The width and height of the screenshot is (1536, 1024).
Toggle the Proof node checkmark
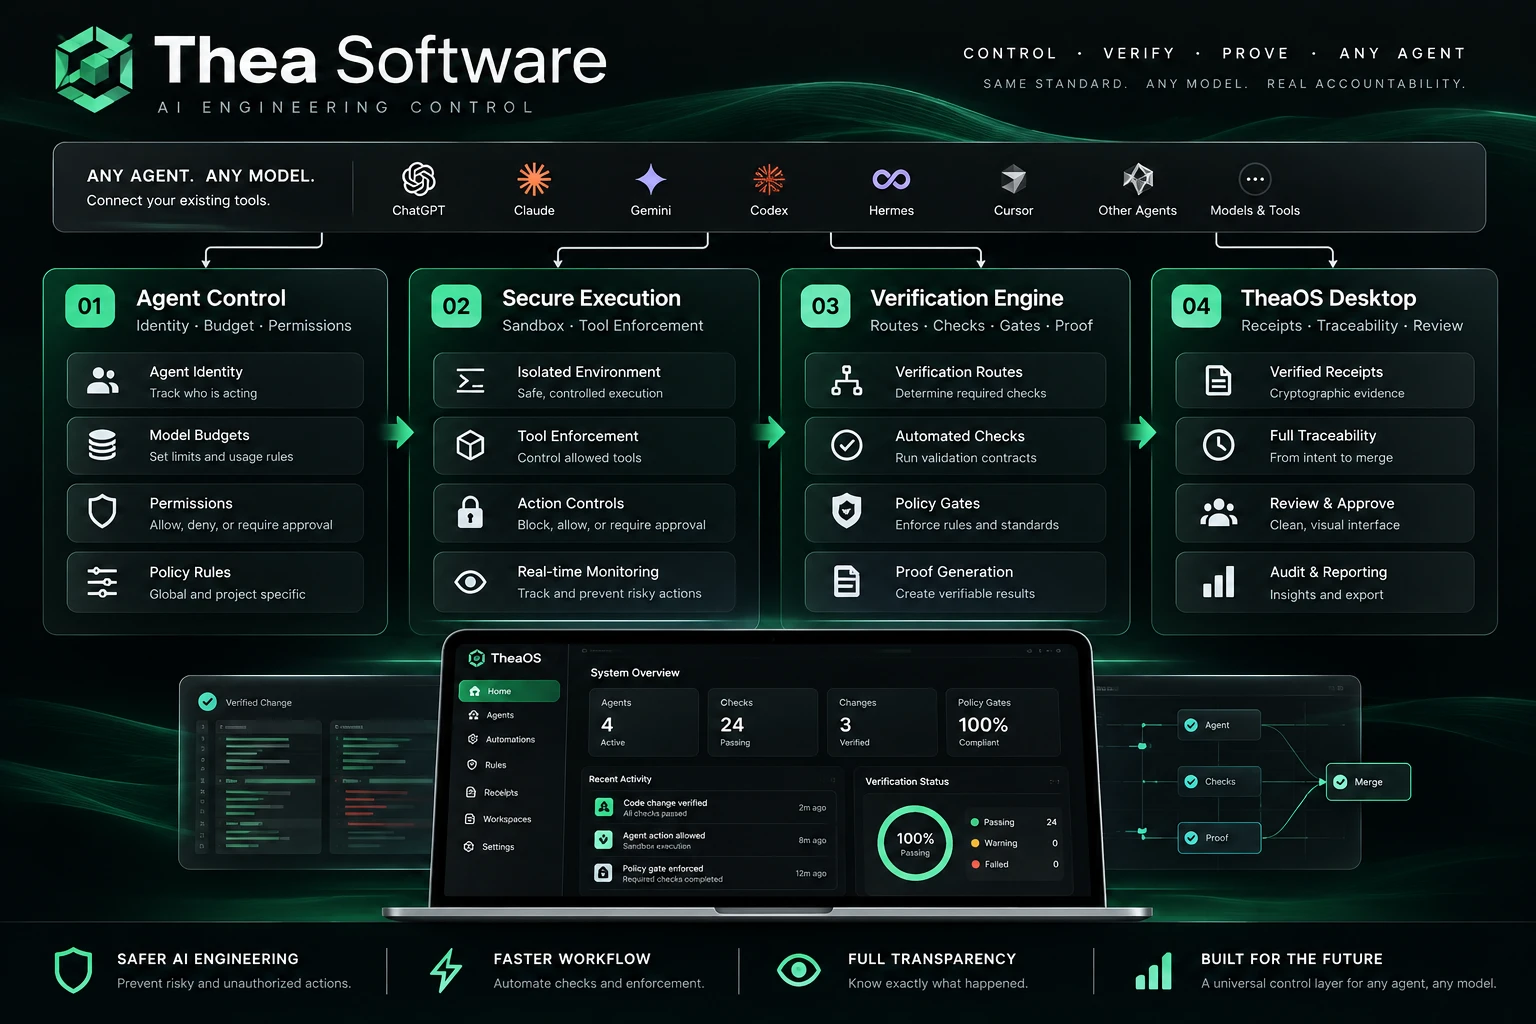point(1191,838)
